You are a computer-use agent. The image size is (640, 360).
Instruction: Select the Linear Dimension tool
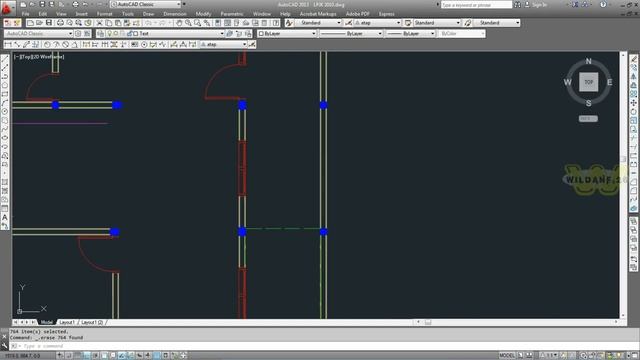pyautogui.click(x=8, y=44)
